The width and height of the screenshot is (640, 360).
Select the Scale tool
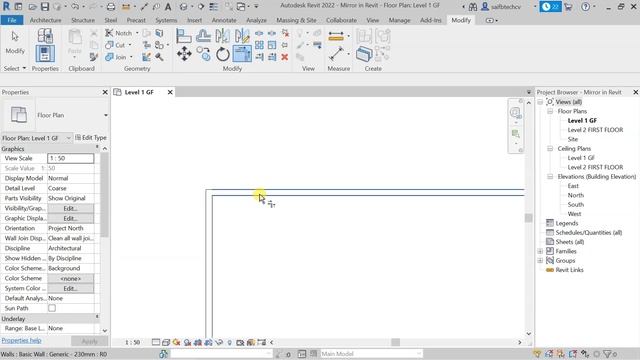tap(272, 45)
